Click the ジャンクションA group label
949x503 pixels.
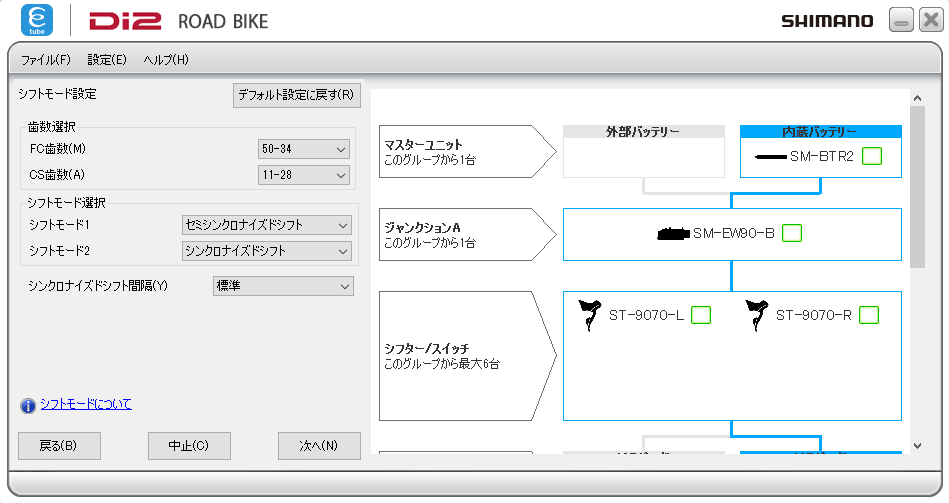click(x=466, y=234)
